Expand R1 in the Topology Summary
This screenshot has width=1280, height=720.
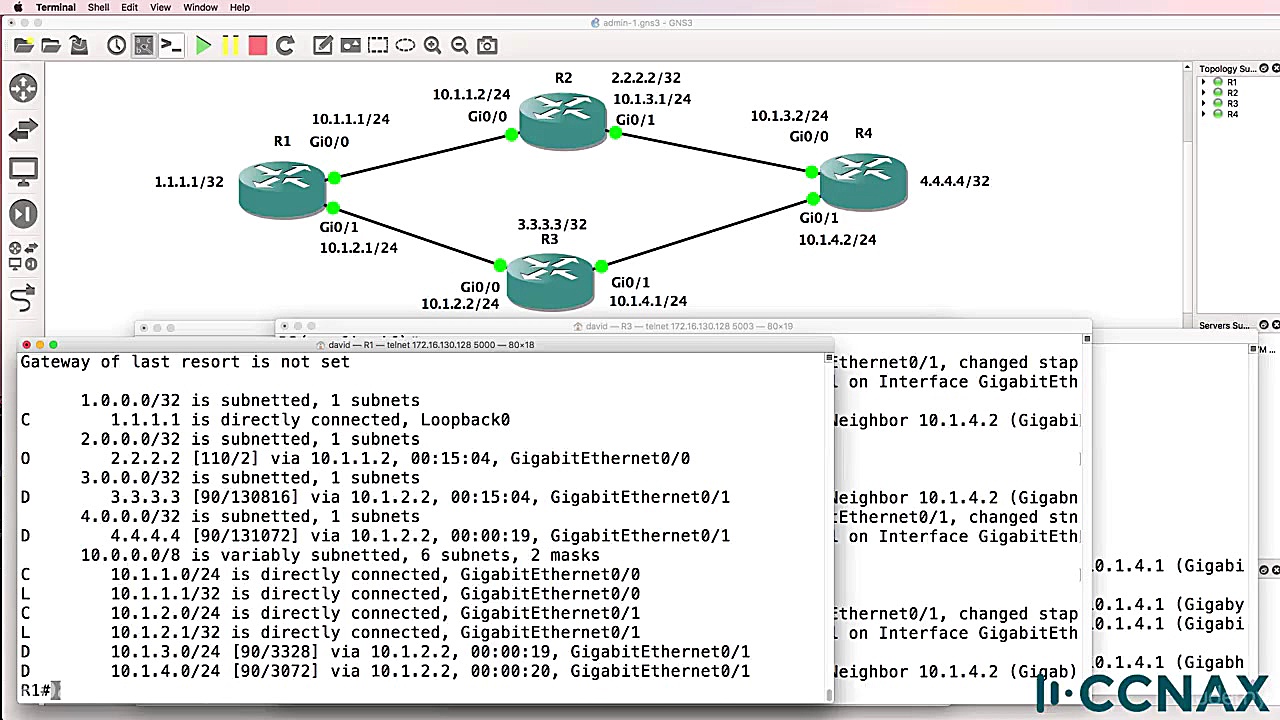tap(1204, 82)
